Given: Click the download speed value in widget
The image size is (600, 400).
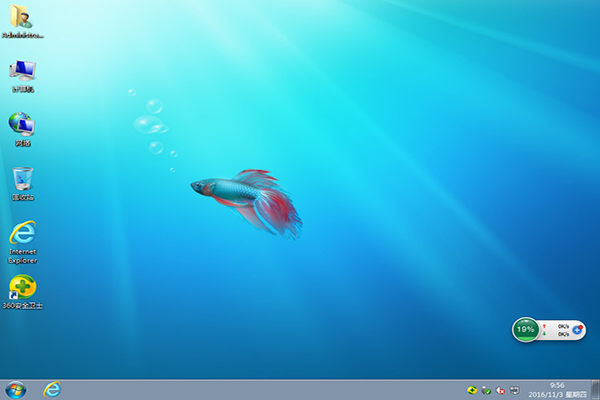Looking at the screenshot, I should pos(563,334).
